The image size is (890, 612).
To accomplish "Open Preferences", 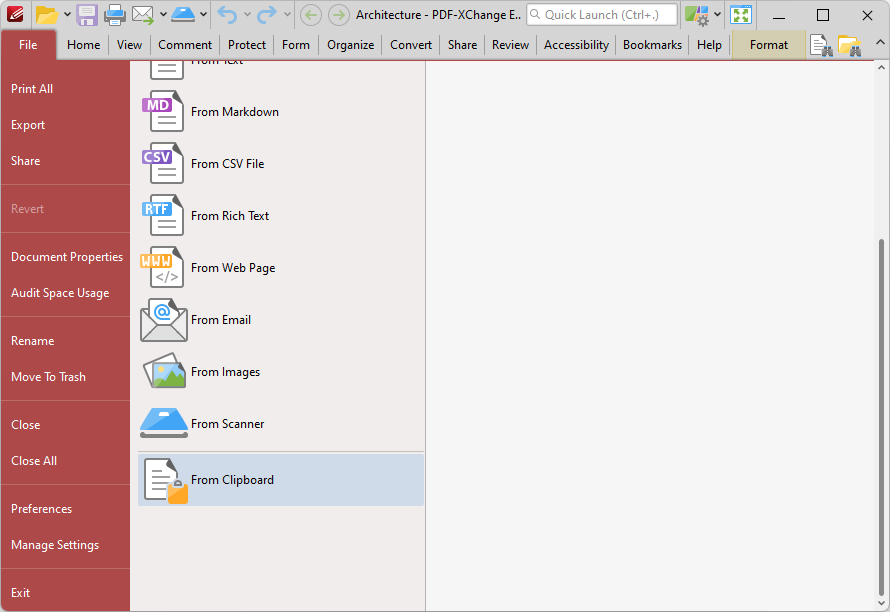I will [65, 509].
